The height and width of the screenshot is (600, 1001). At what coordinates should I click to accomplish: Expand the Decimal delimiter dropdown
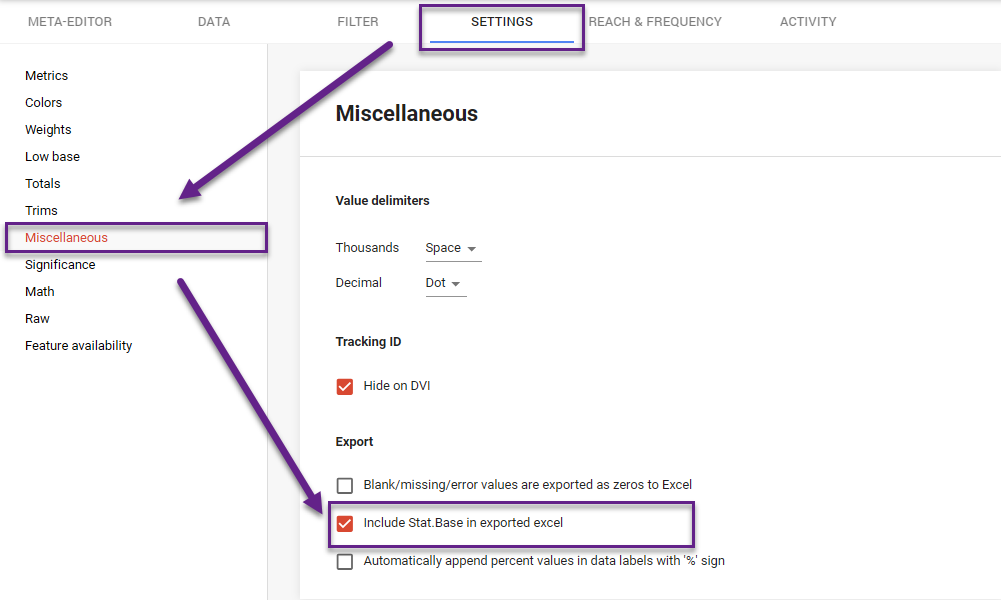445,283
